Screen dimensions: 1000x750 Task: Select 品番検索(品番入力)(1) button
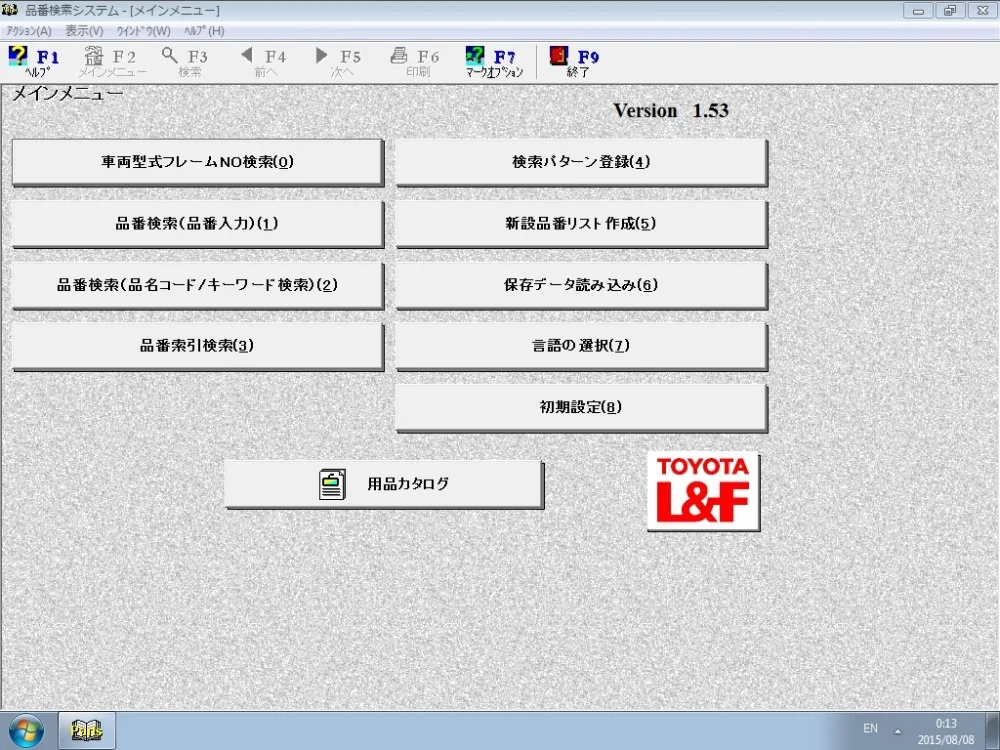[198, 224]
